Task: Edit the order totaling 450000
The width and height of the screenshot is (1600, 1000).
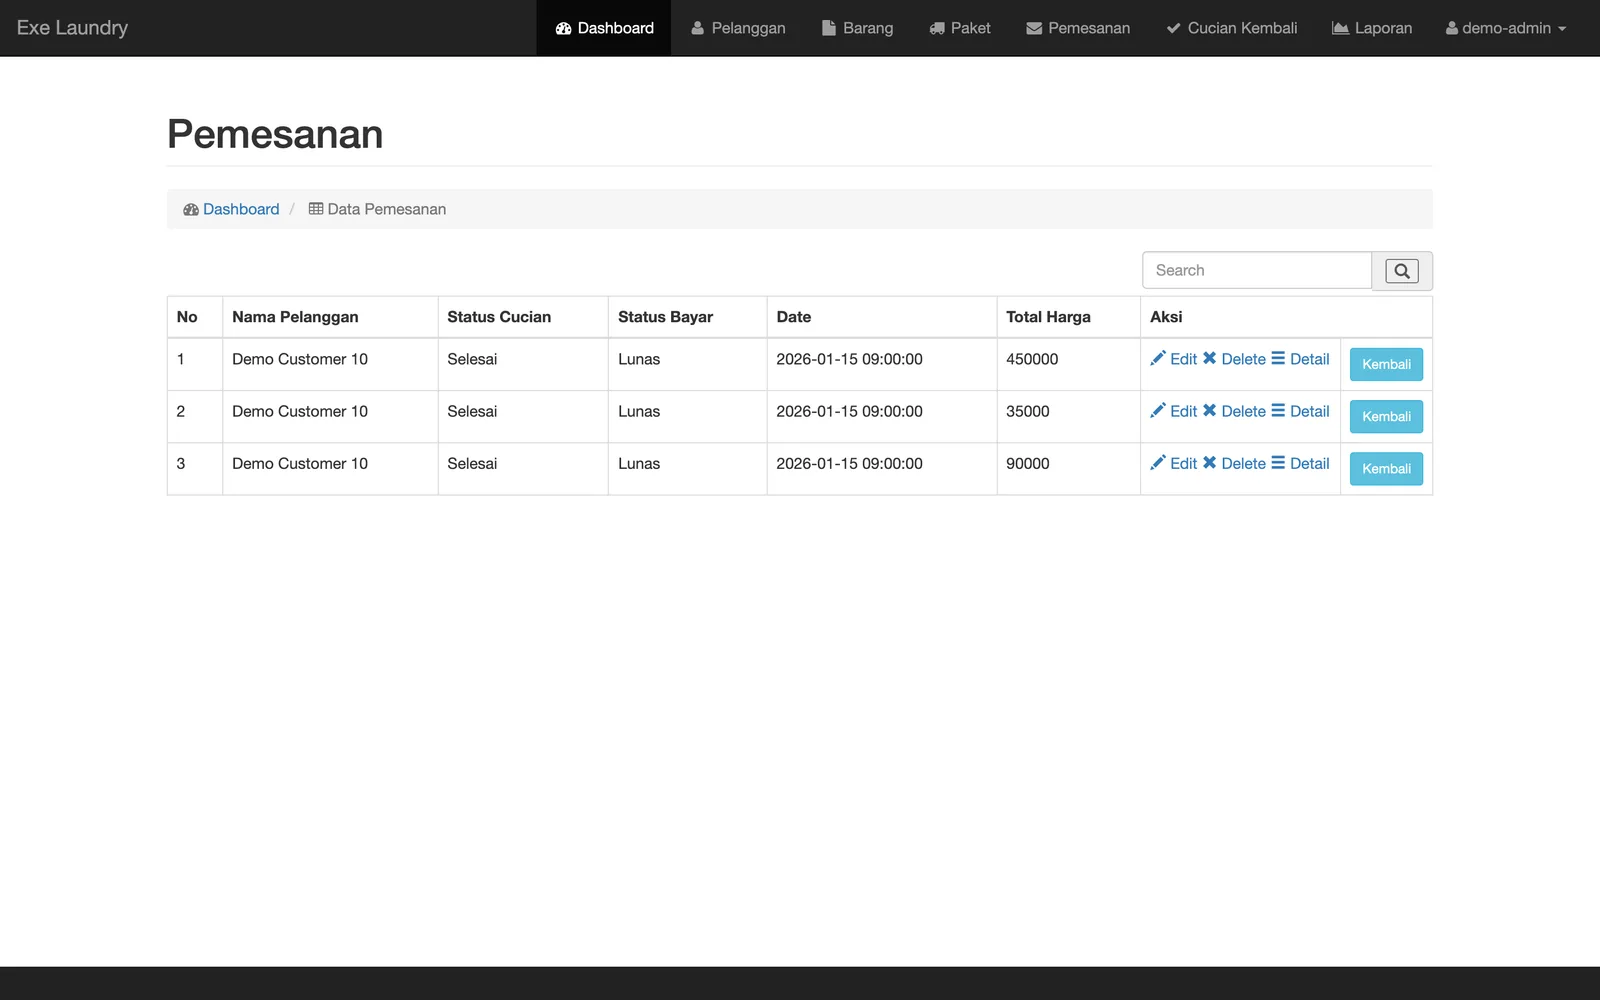Action: click(x=1174, y=359)
